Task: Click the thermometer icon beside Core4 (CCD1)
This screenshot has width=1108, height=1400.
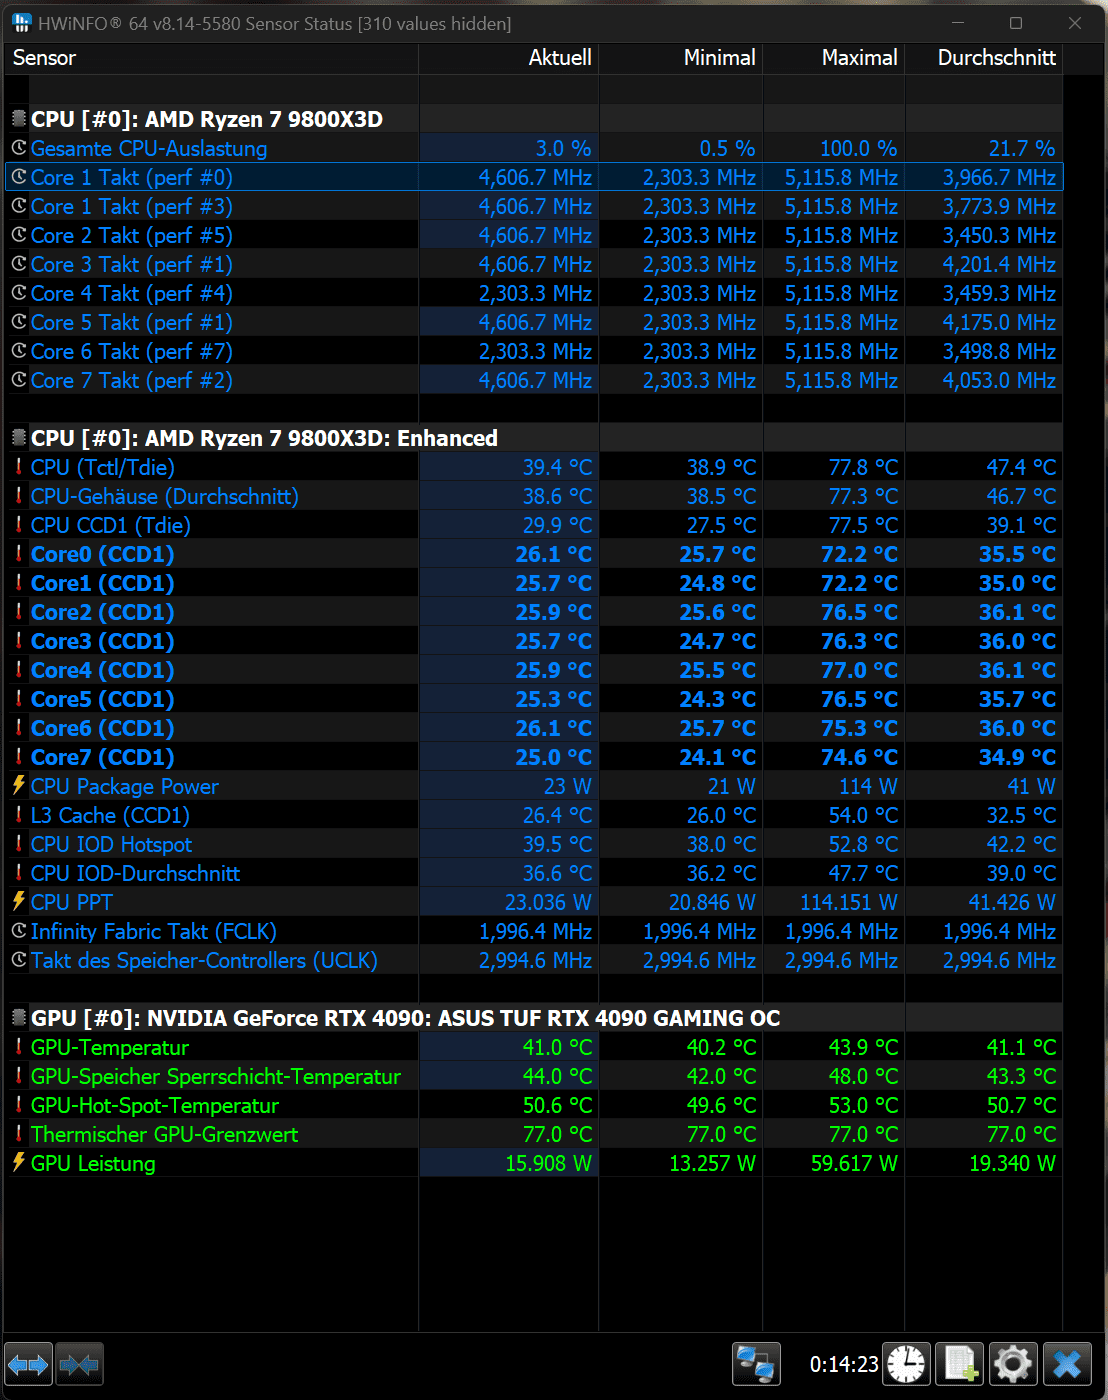Action: tap(18, 670)
